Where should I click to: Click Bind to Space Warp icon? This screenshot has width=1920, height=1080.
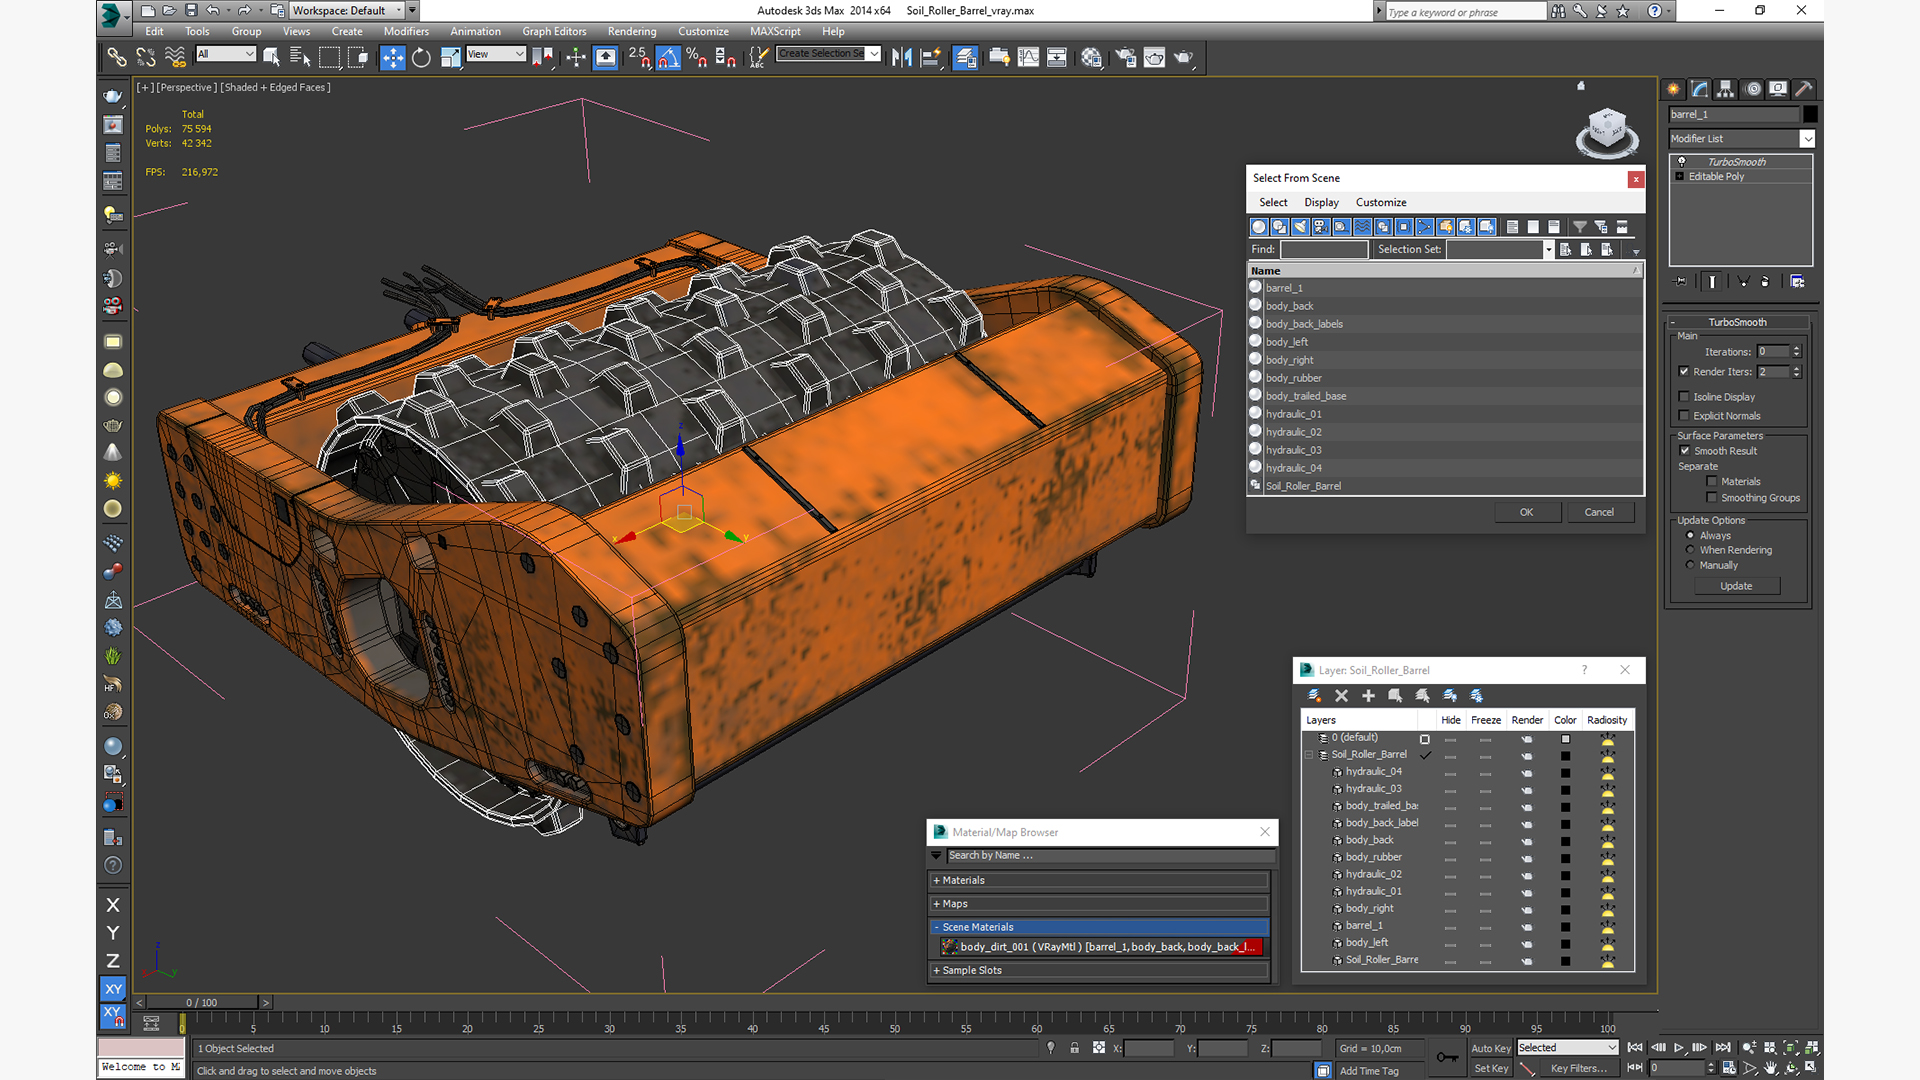pyautogui.click(x=175, y=57)
